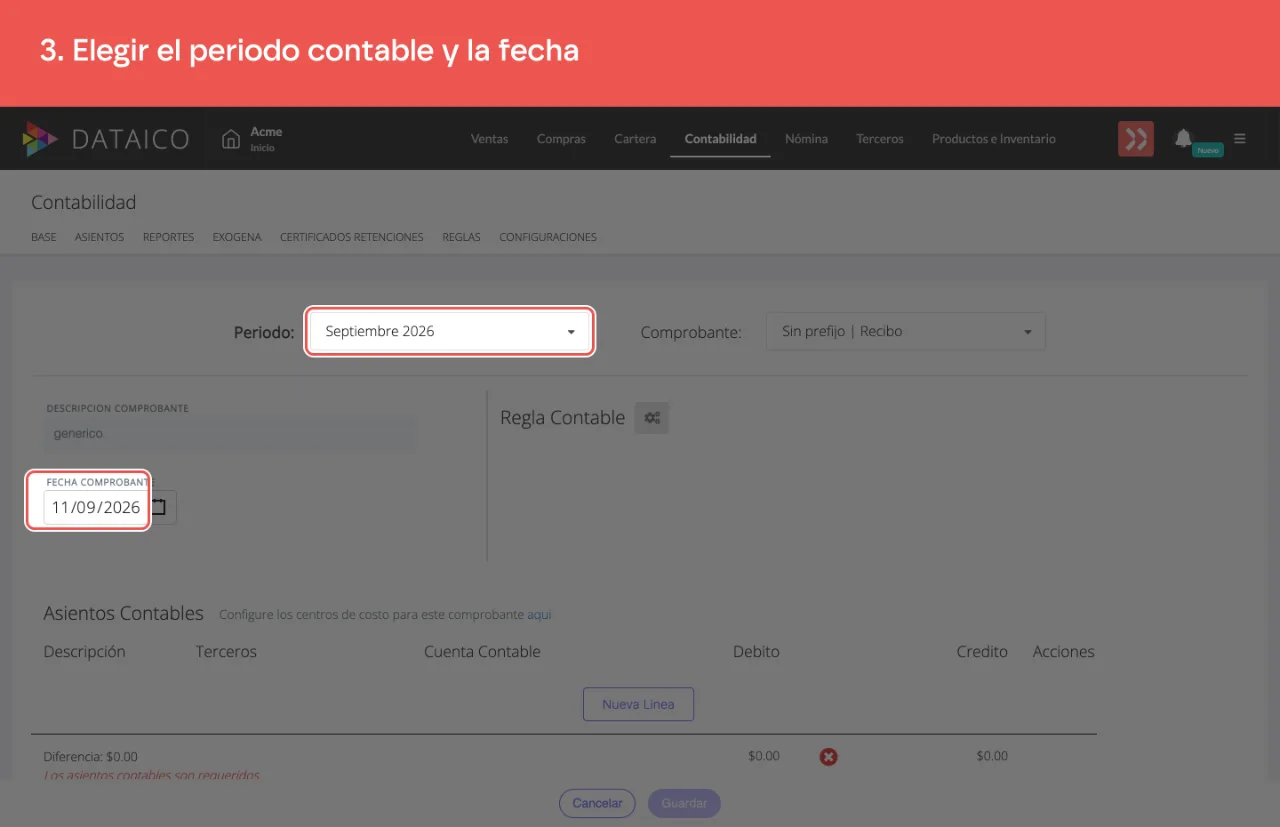
Task: Go to Ventas menu
Action: click(490, 139)
